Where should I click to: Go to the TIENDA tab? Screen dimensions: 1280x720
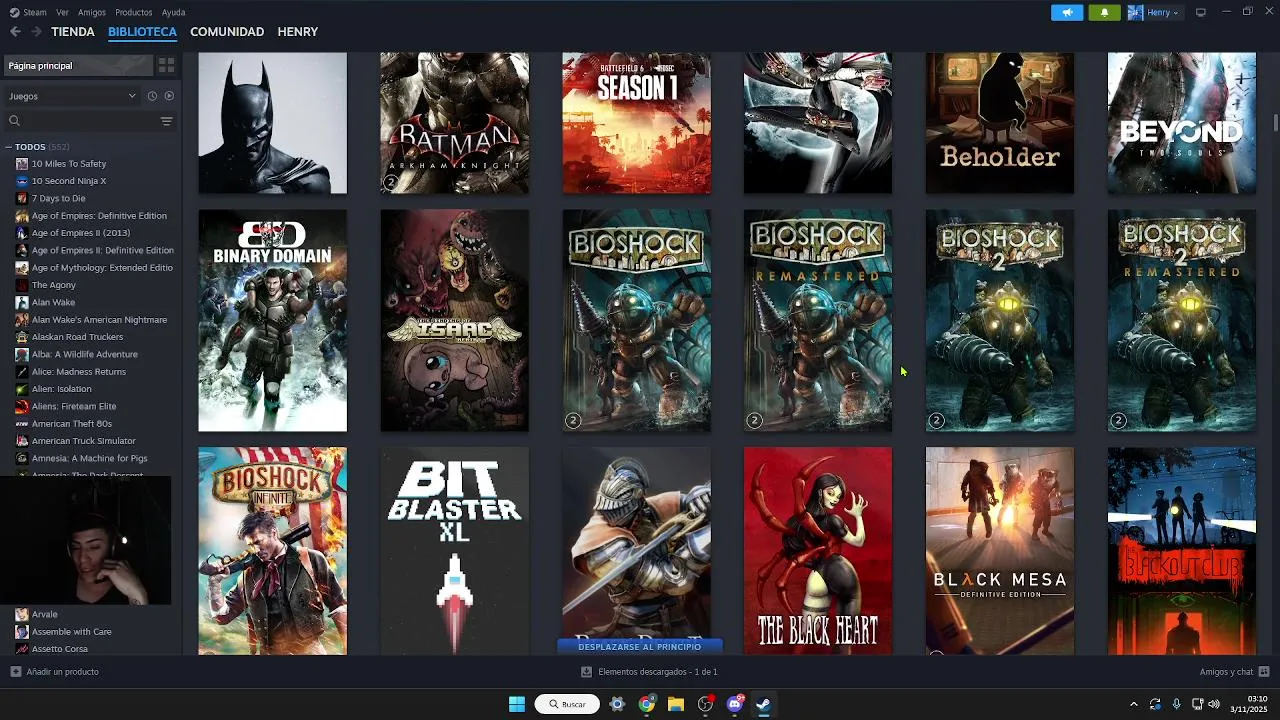pos(73,32)
